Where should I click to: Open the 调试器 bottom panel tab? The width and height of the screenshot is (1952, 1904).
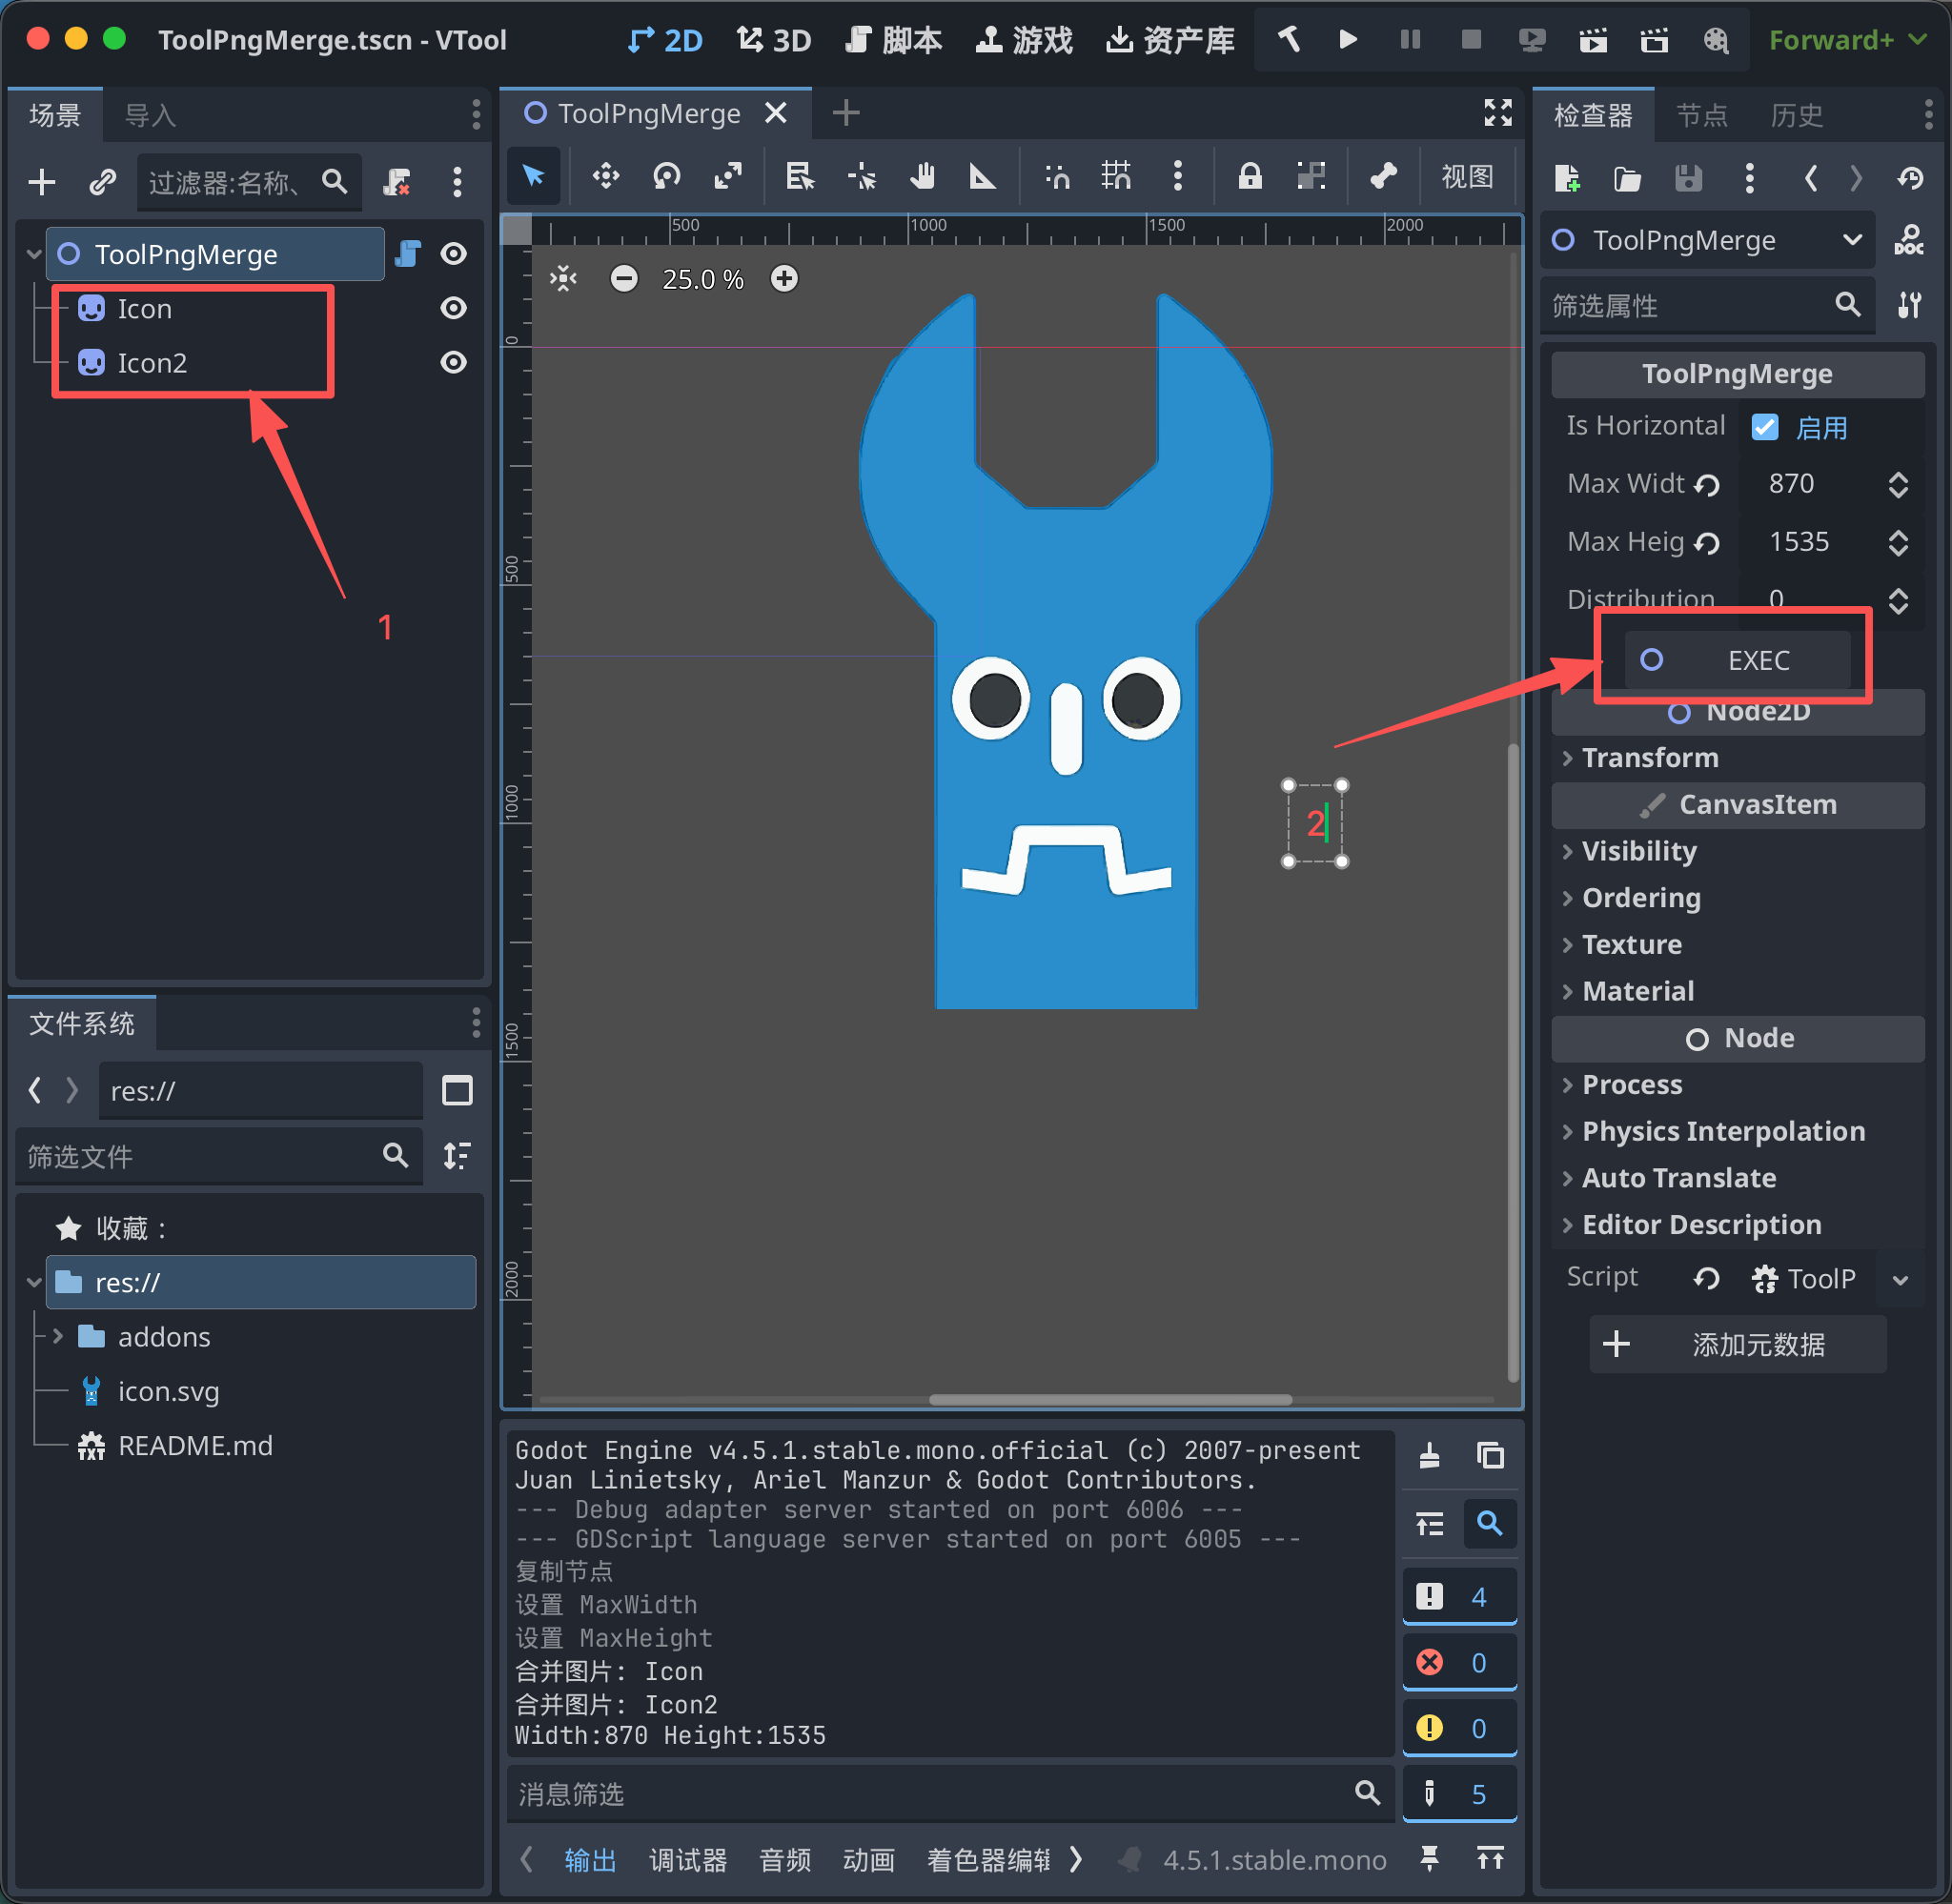point(687,1859)
